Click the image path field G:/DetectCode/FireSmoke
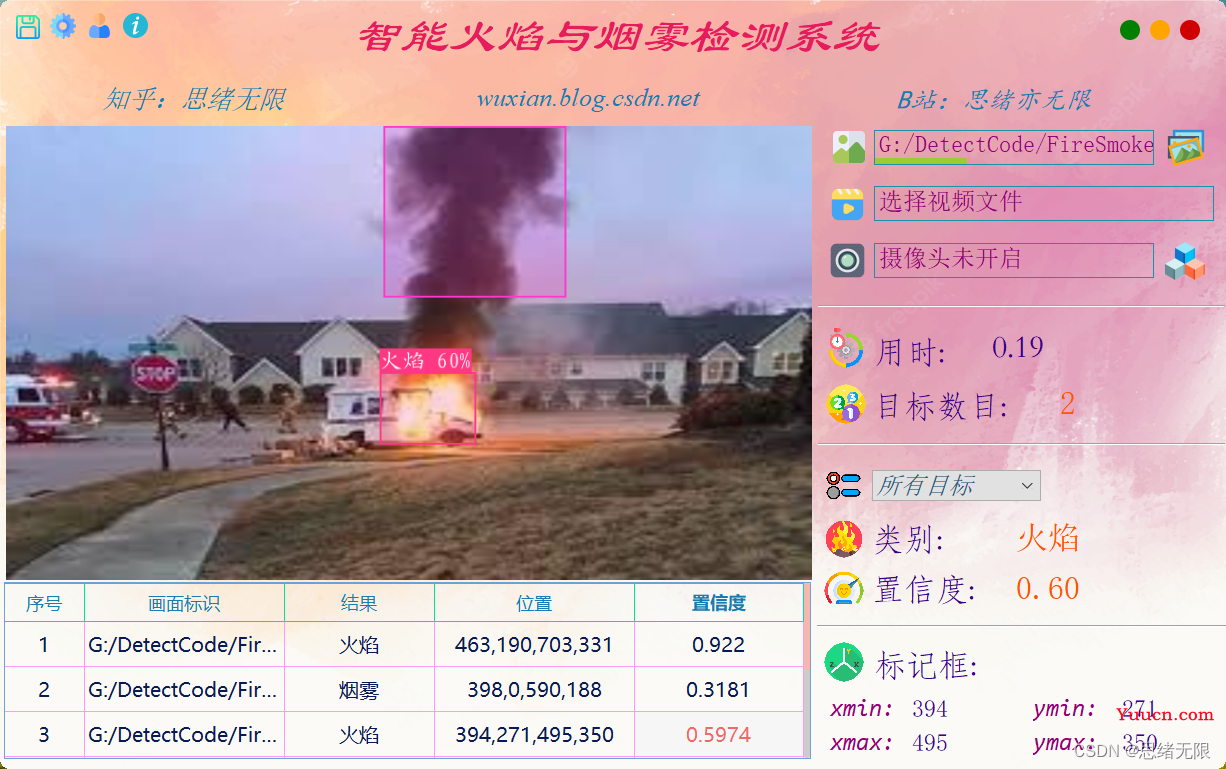This screenshot has width=1226, height=769. 1014,147
